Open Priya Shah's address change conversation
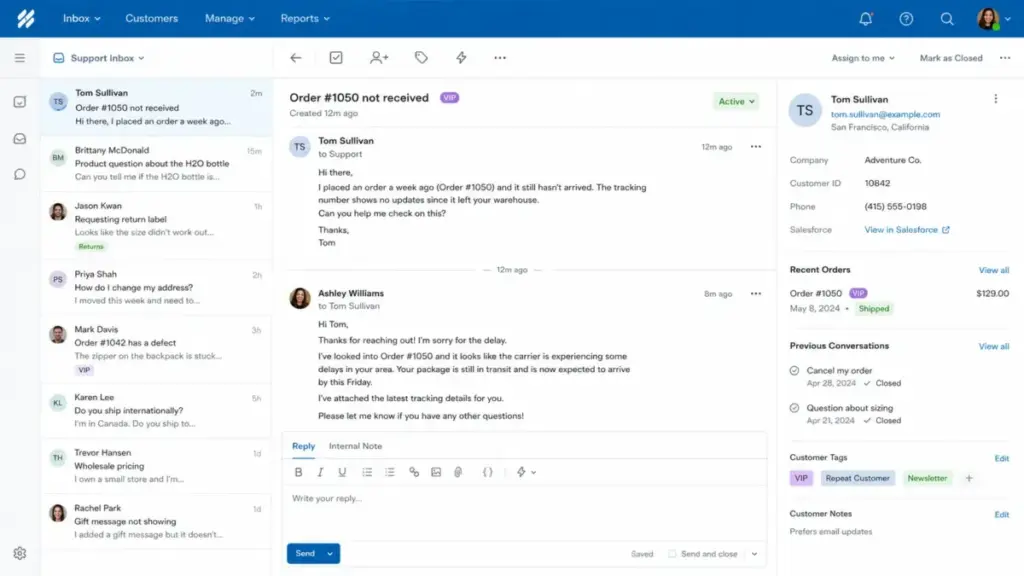 (x=157, y=287)
